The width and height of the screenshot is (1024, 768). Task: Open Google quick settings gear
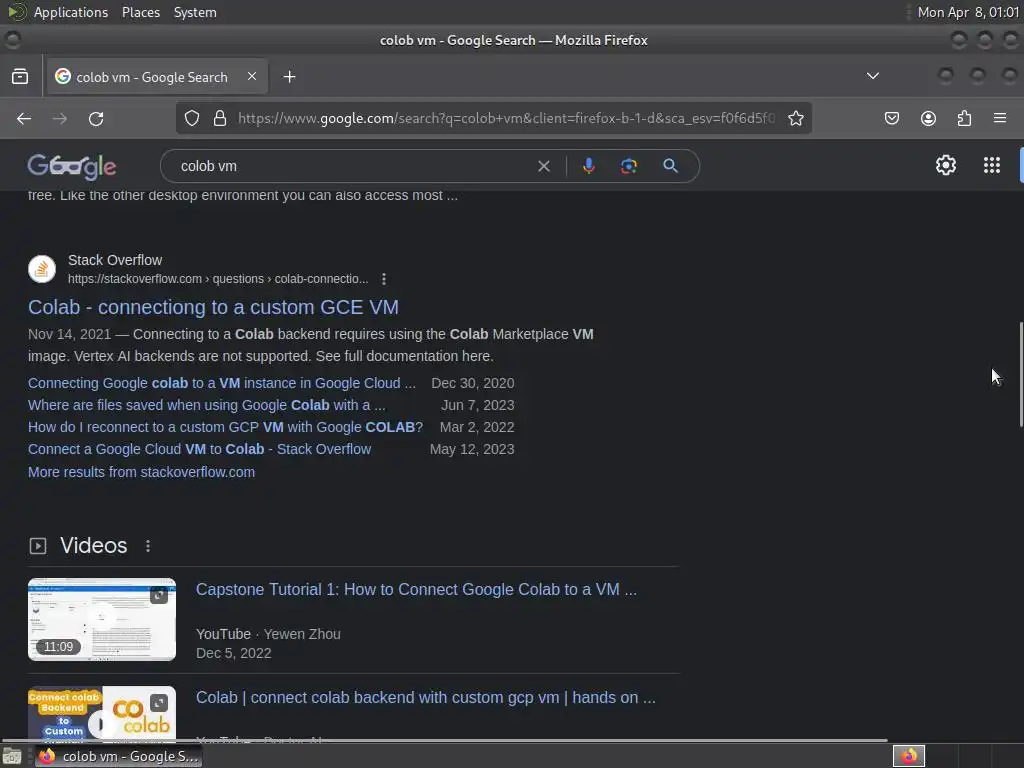946,165
